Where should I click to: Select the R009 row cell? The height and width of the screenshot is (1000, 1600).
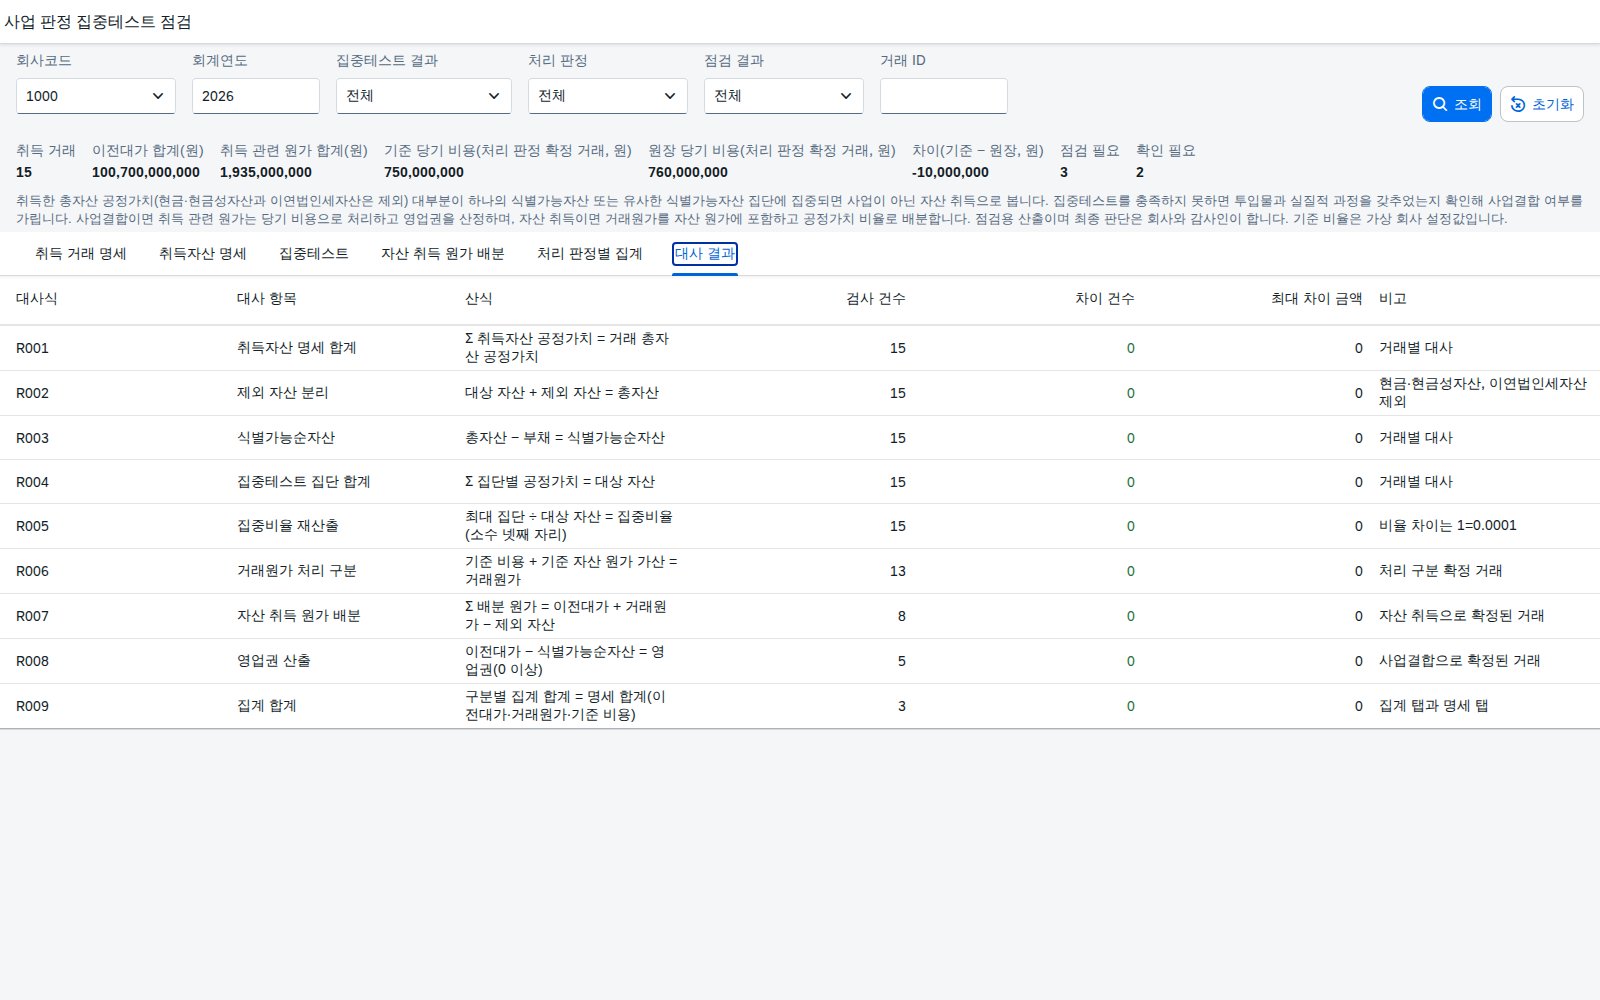32,706
